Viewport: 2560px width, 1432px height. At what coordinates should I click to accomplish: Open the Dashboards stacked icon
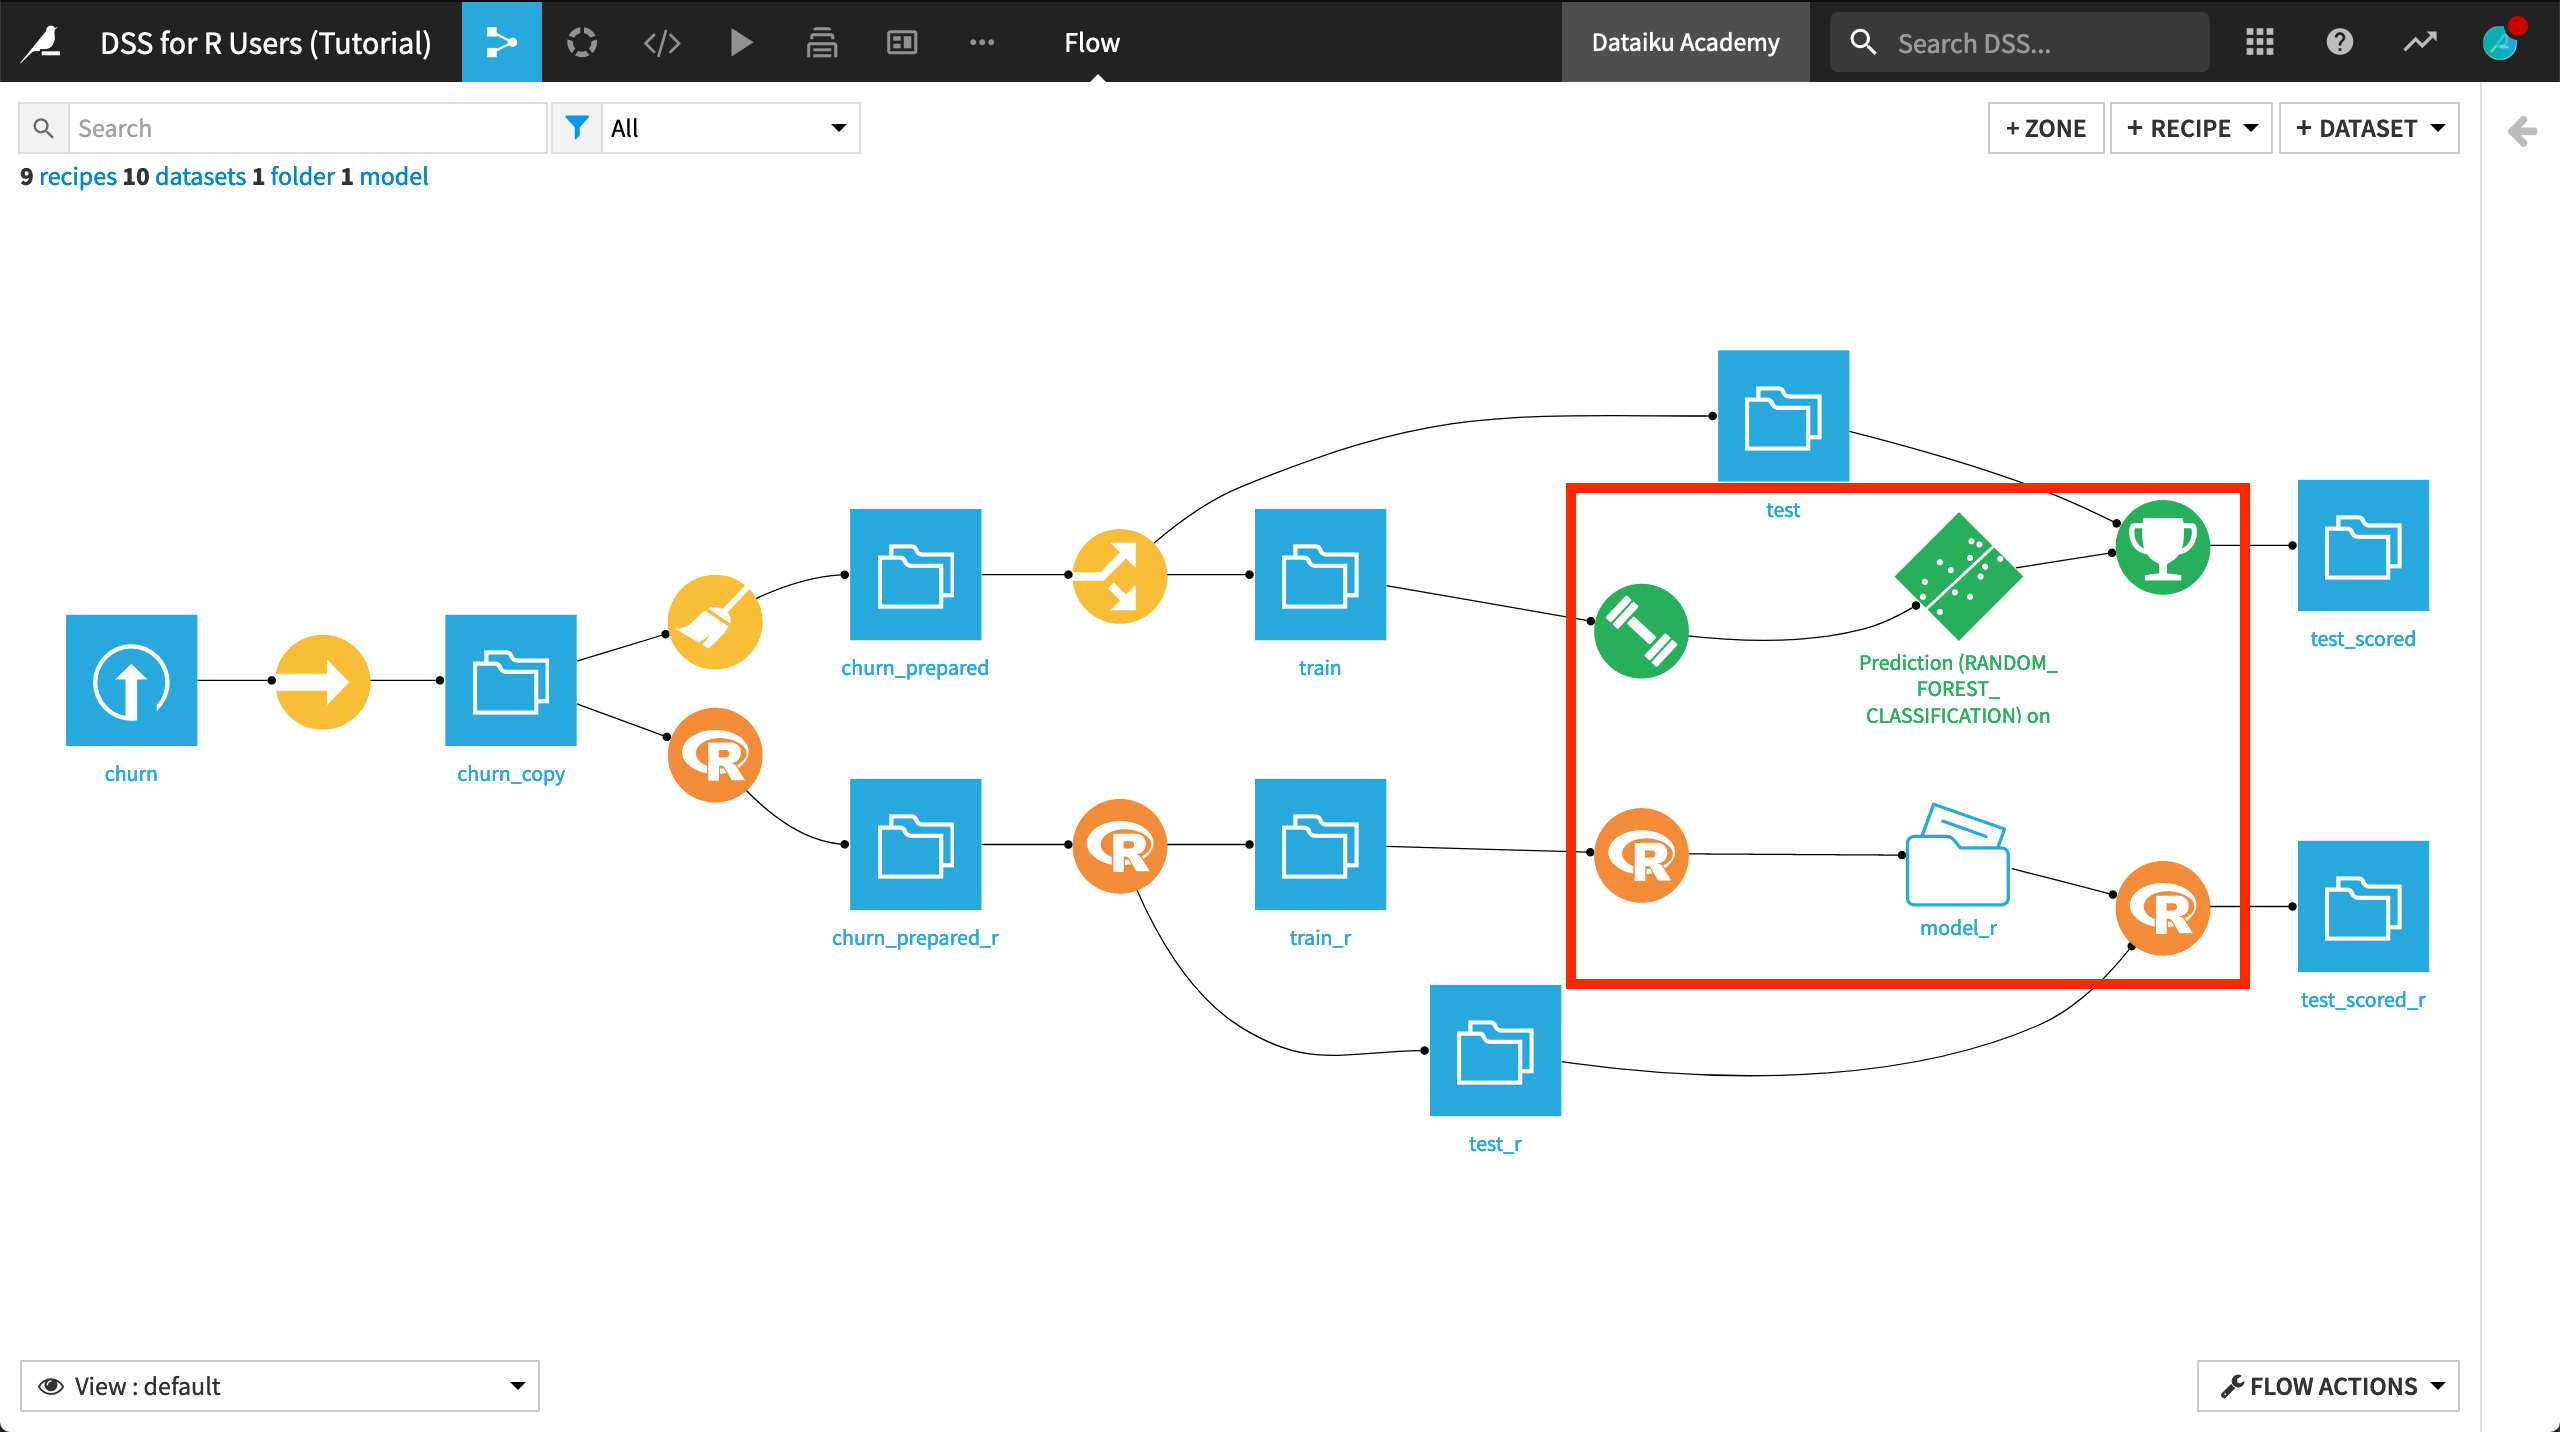pyautogui.click(x=822, y=42)
